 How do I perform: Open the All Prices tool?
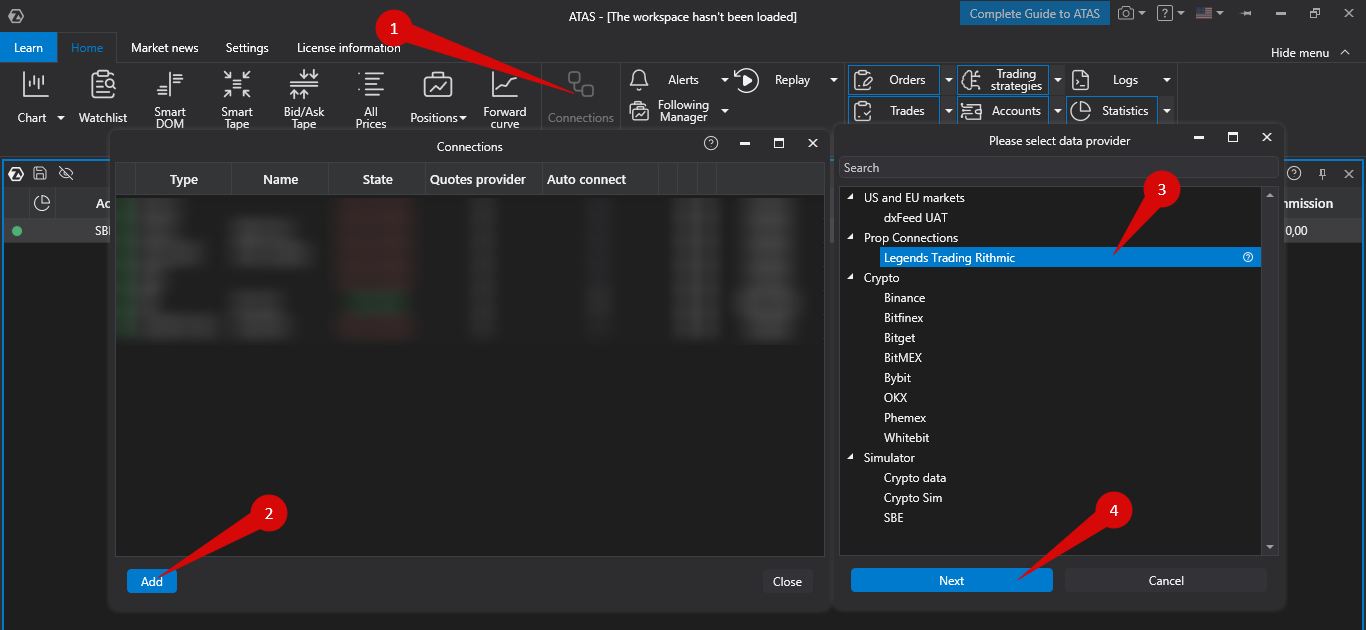(371, 95)
